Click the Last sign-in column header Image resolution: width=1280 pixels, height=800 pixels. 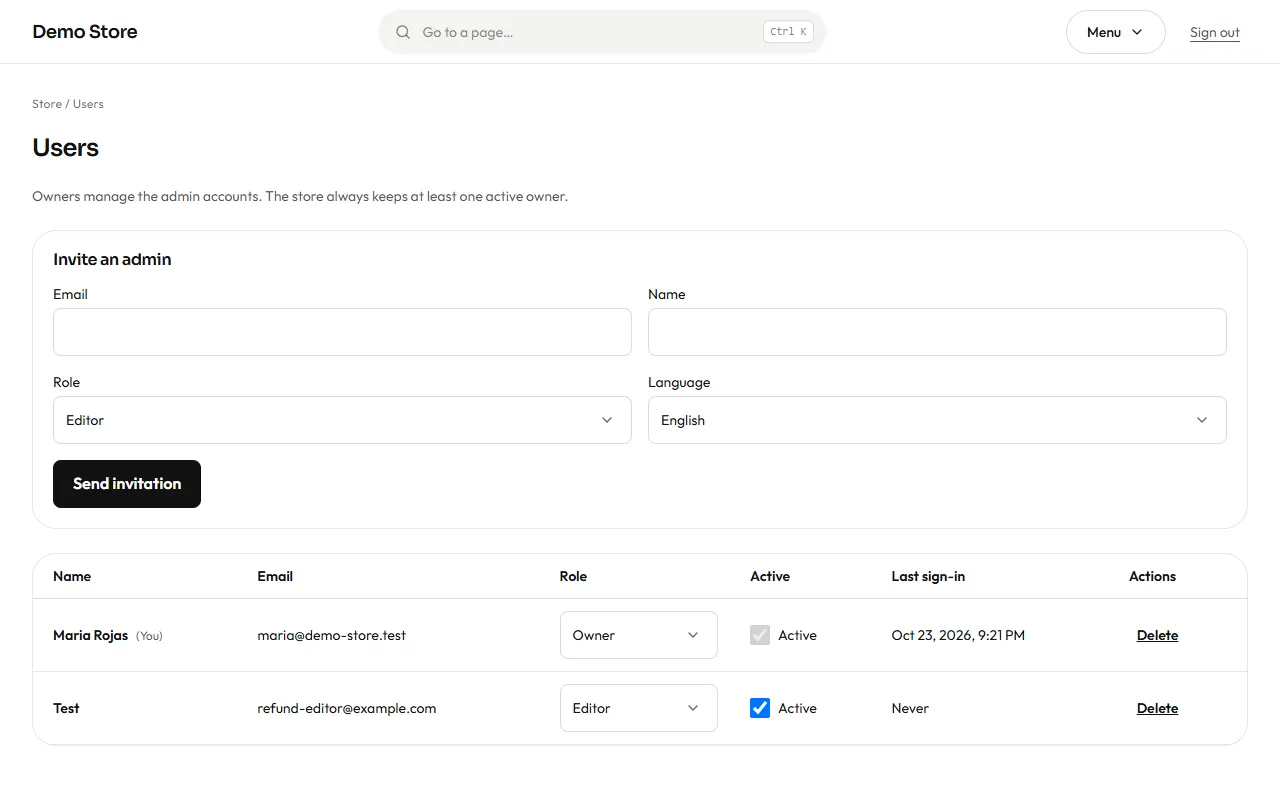[928, 576]
